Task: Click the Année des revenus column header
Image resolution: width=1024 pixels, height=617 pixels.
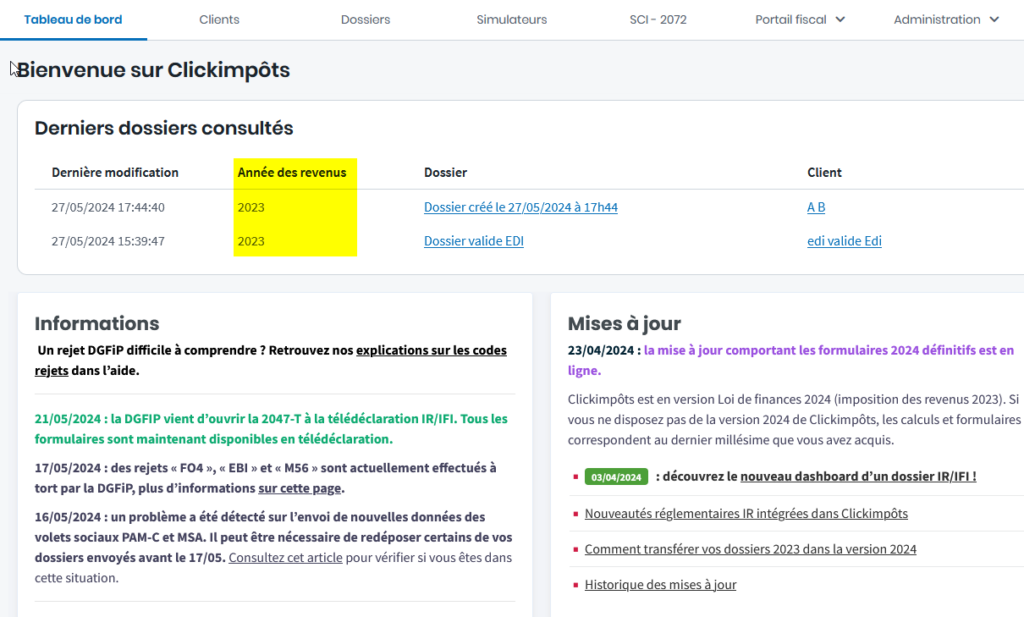Action: [291, 173]
